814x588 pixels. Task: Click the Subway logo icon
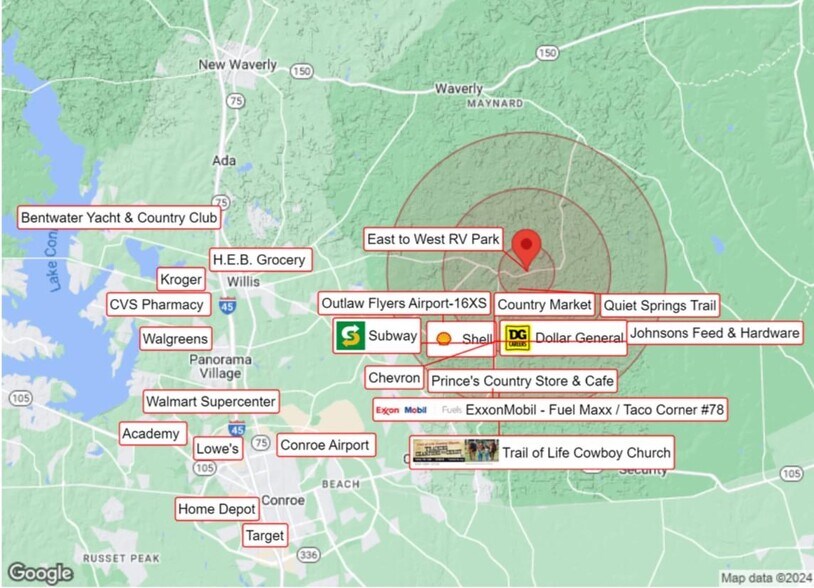(x=349, y=336)
